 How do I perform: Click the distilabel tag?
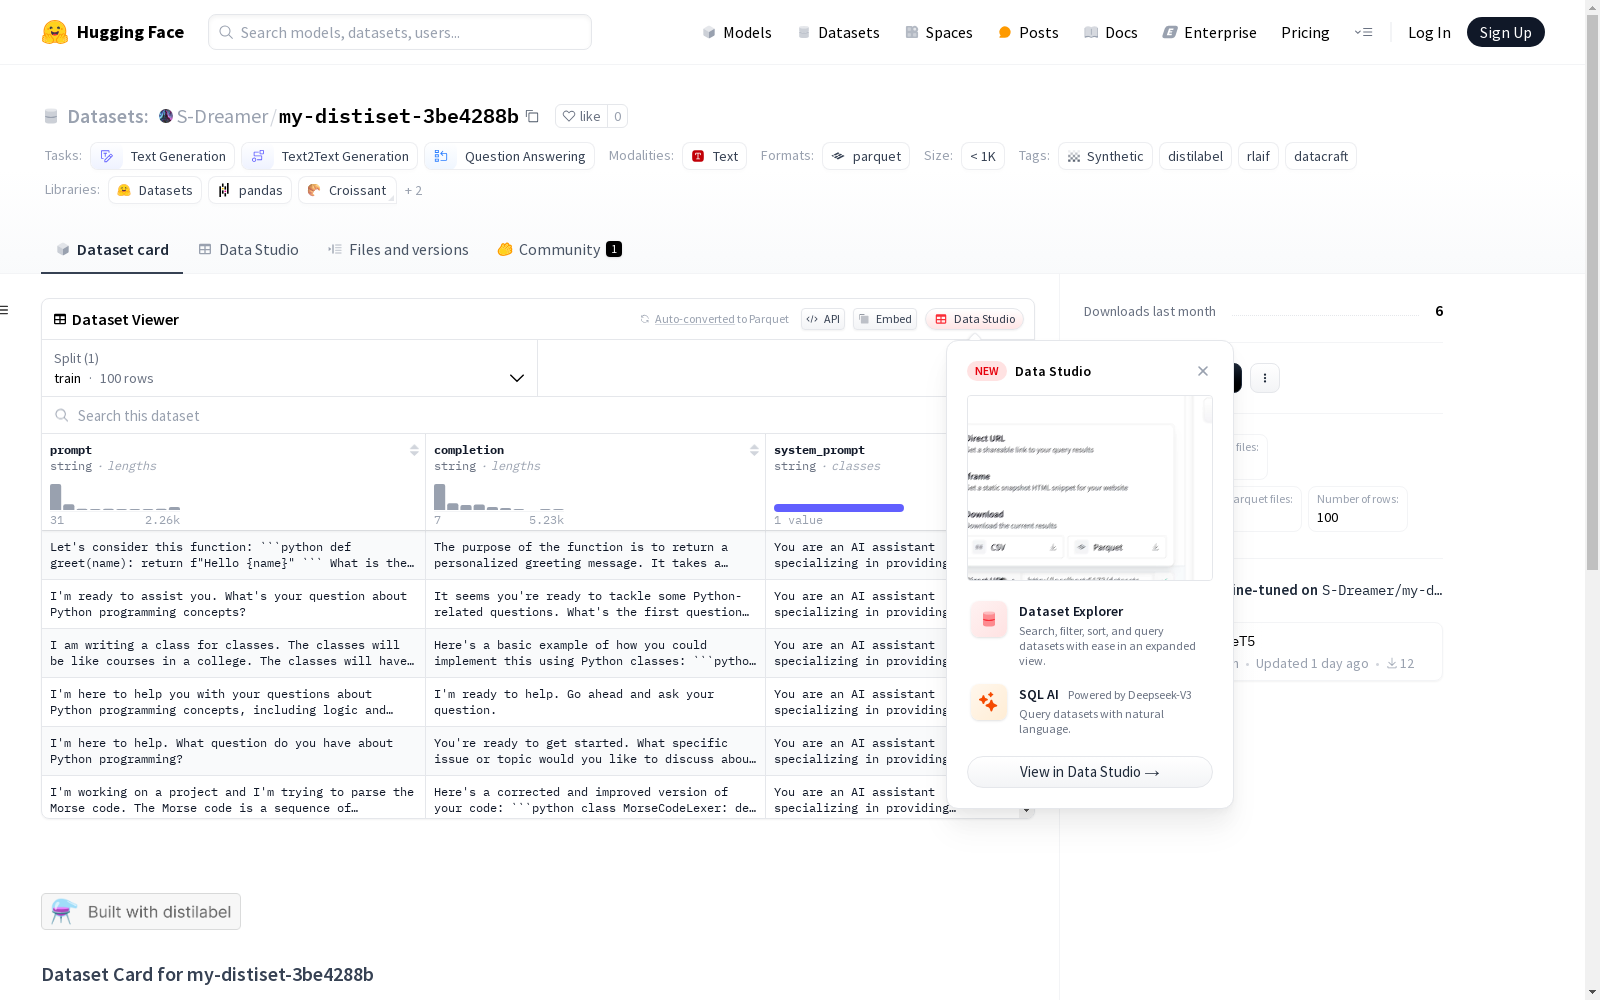(x=1196, y=156)
